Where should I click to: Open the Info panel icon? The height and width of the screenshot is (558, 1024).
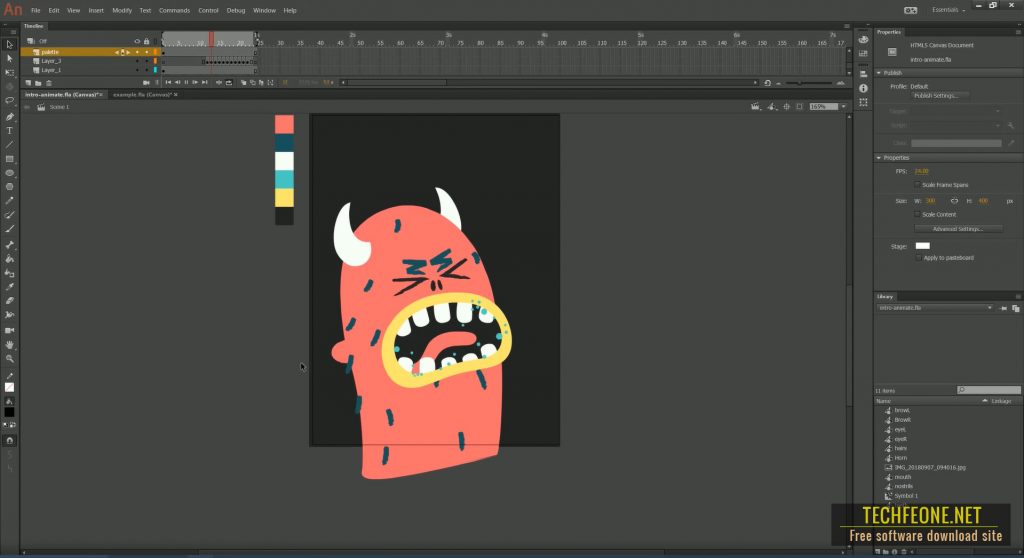(863, 88)
